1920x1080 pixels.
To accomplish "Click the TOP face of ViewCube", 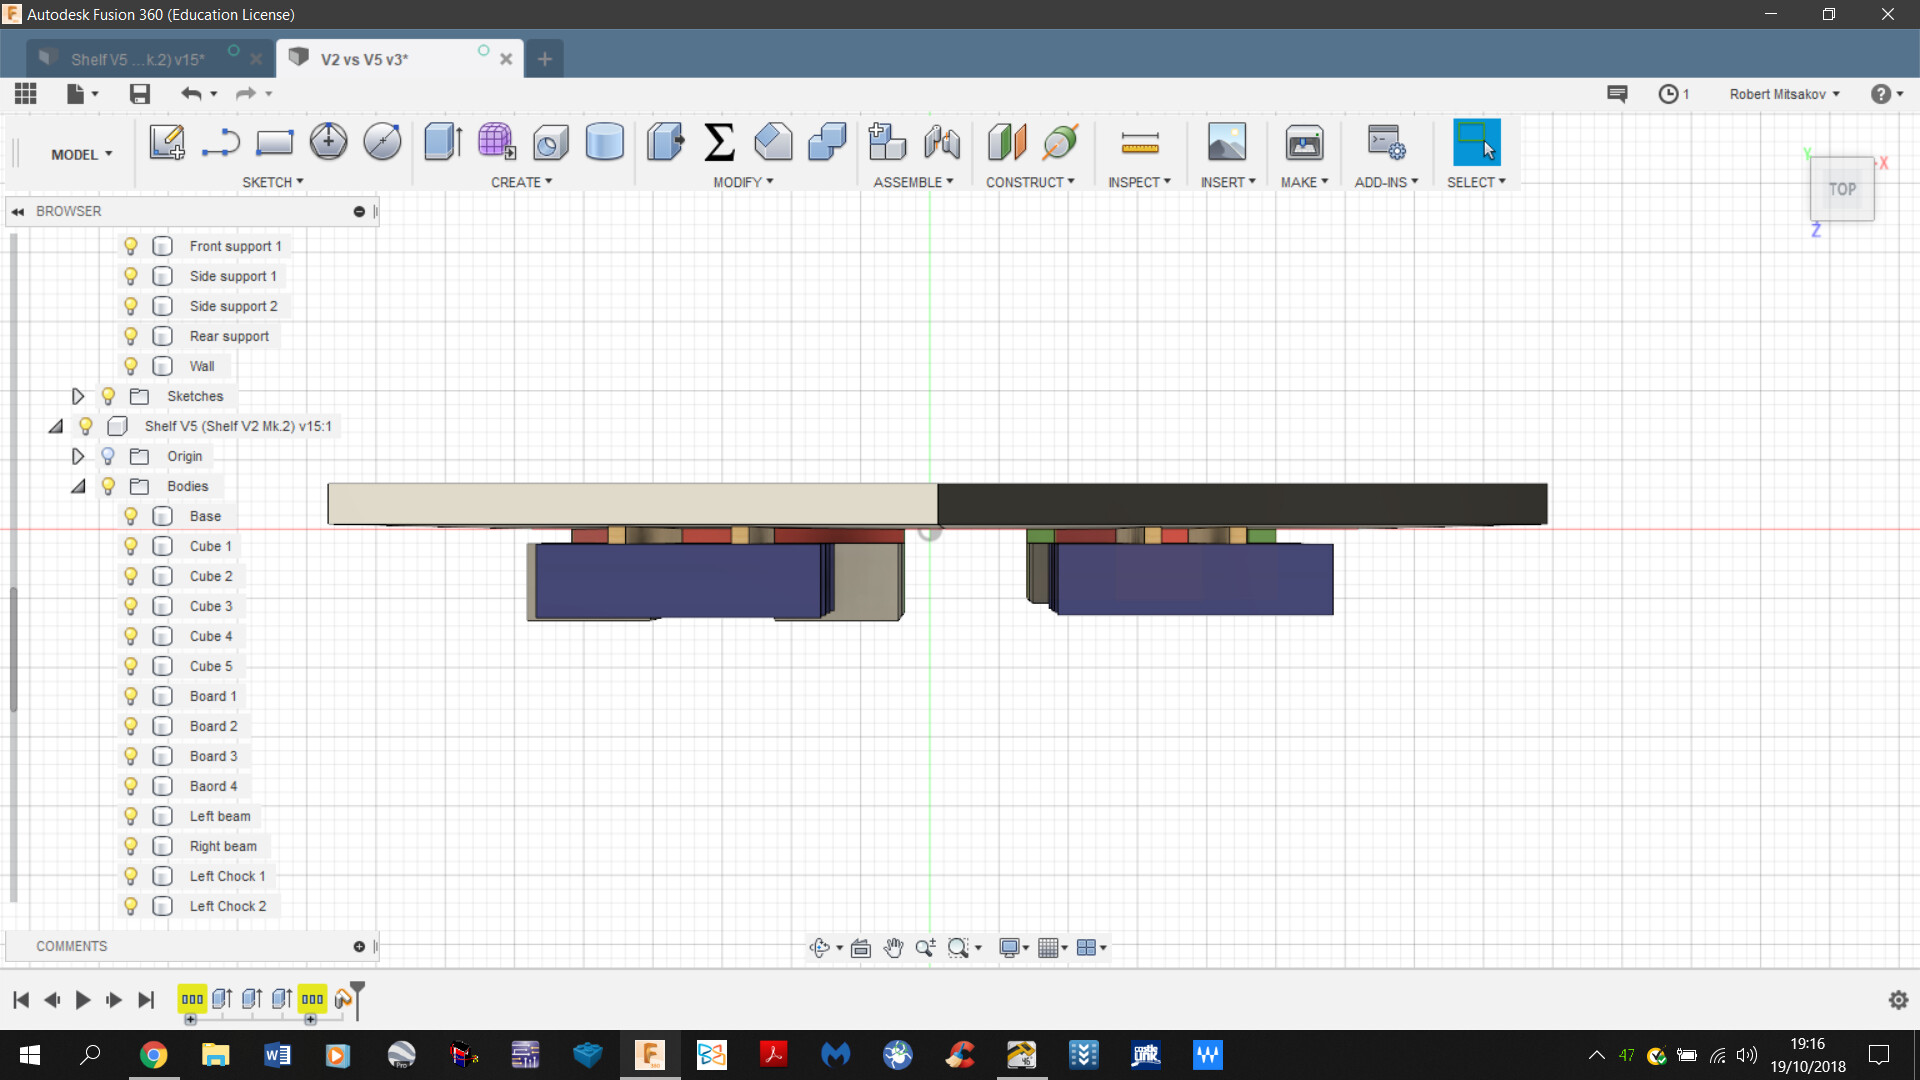I will click(1842, 189).
